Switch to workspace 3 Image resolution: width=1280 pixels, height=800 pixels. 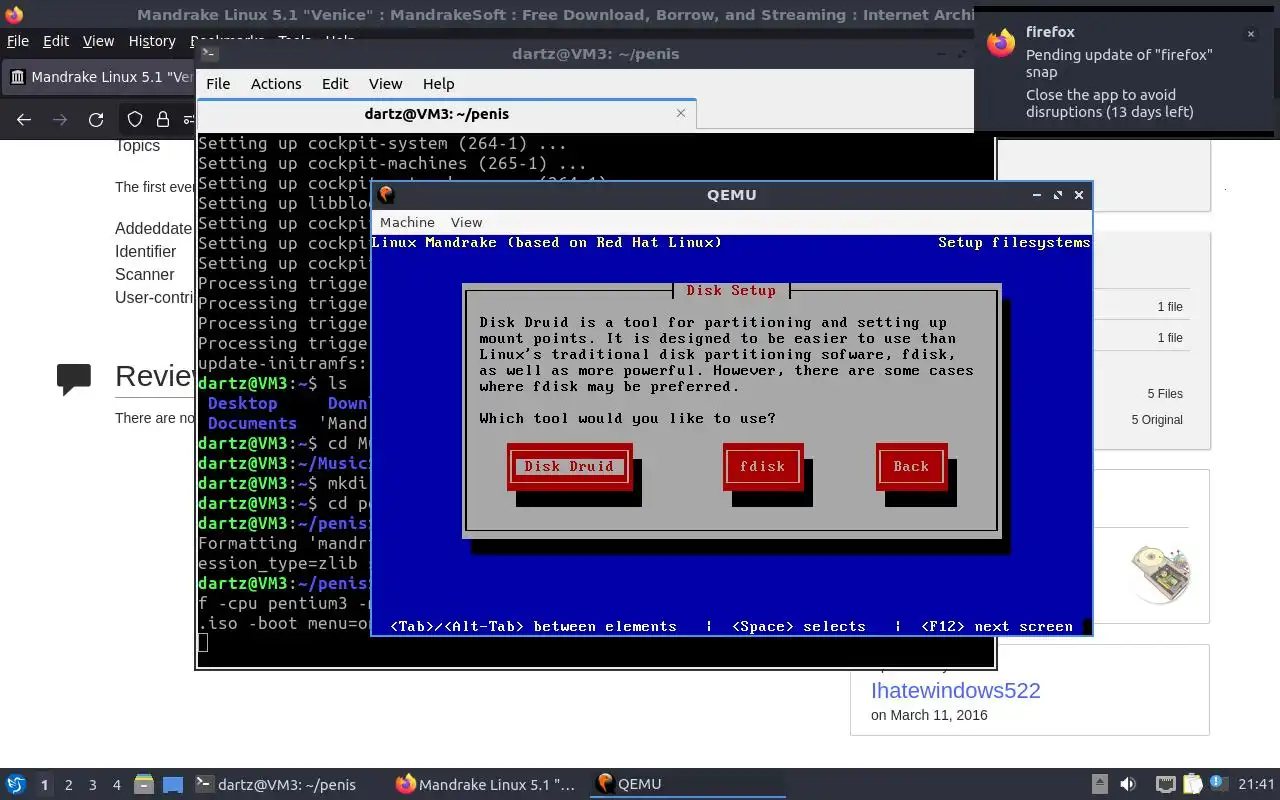(x=93, y=785)
